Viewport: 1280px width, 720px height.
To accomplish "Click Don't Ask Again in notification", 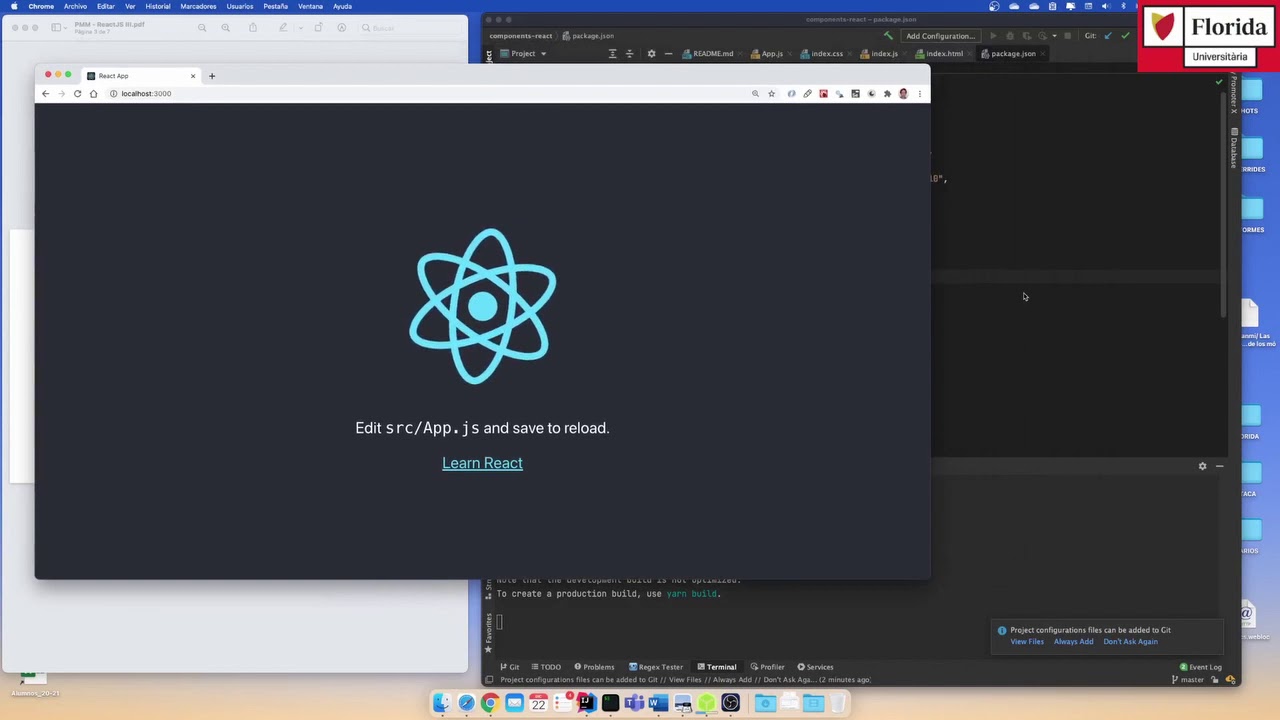I will point(1130,642).
